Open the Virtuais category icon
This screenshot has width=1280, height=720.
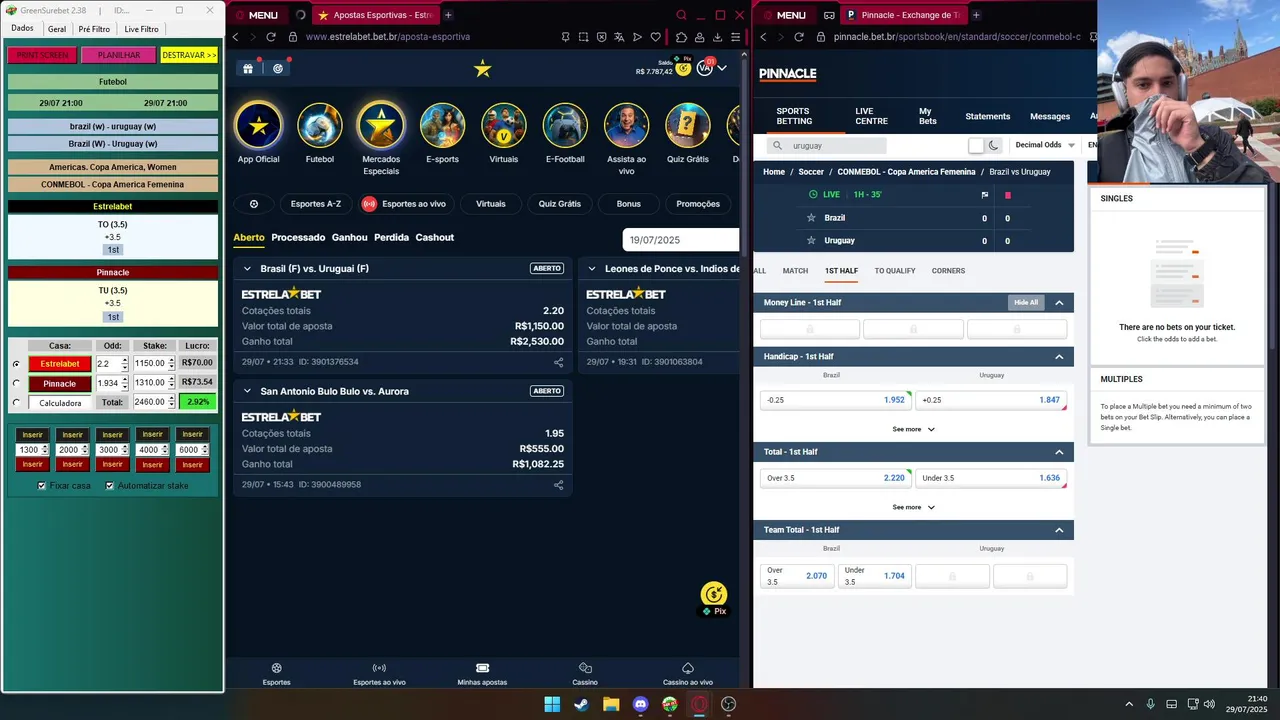(x=504, y=126)
